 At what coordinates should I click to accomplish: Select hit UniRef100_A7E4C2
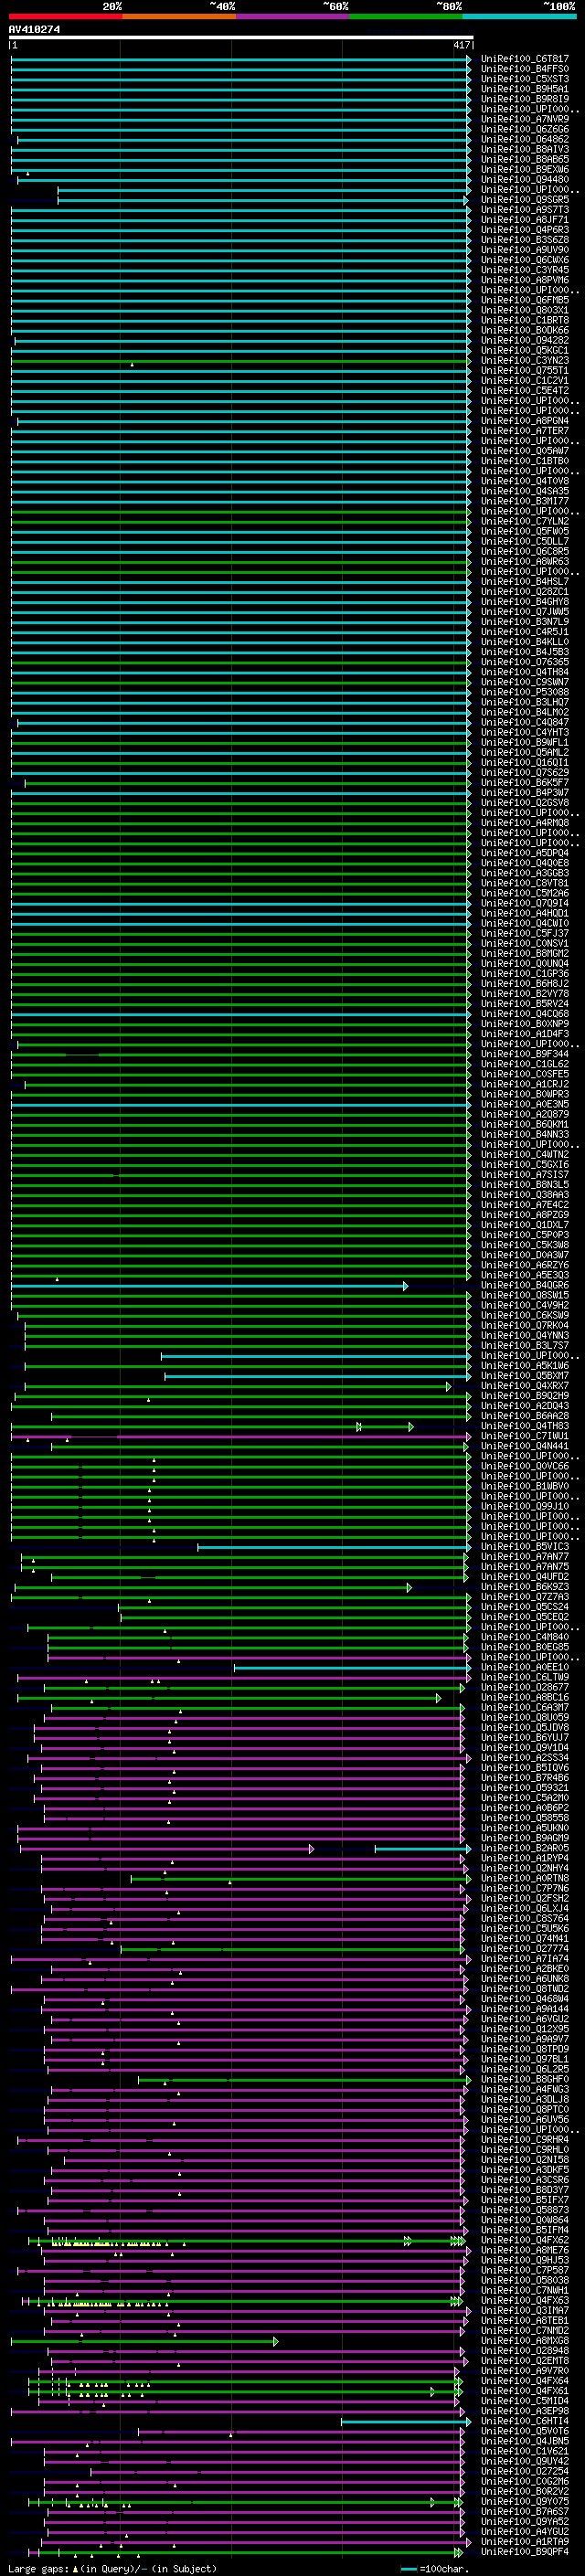[x=524, y=1204]
